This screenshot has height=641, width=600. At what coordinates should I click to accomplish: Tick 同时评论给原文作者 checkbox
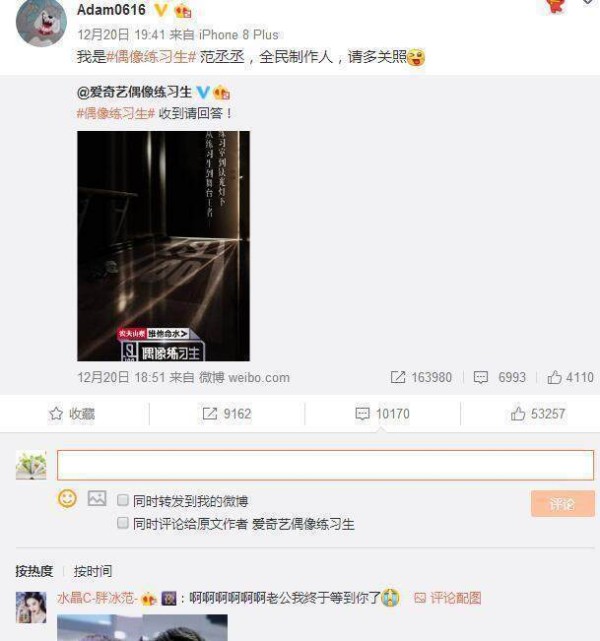click(123, 523)
